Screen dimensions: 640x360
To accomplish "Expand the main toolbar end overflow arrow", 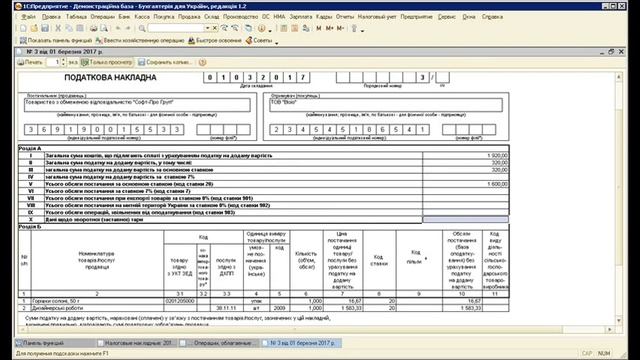I will 362,30.
